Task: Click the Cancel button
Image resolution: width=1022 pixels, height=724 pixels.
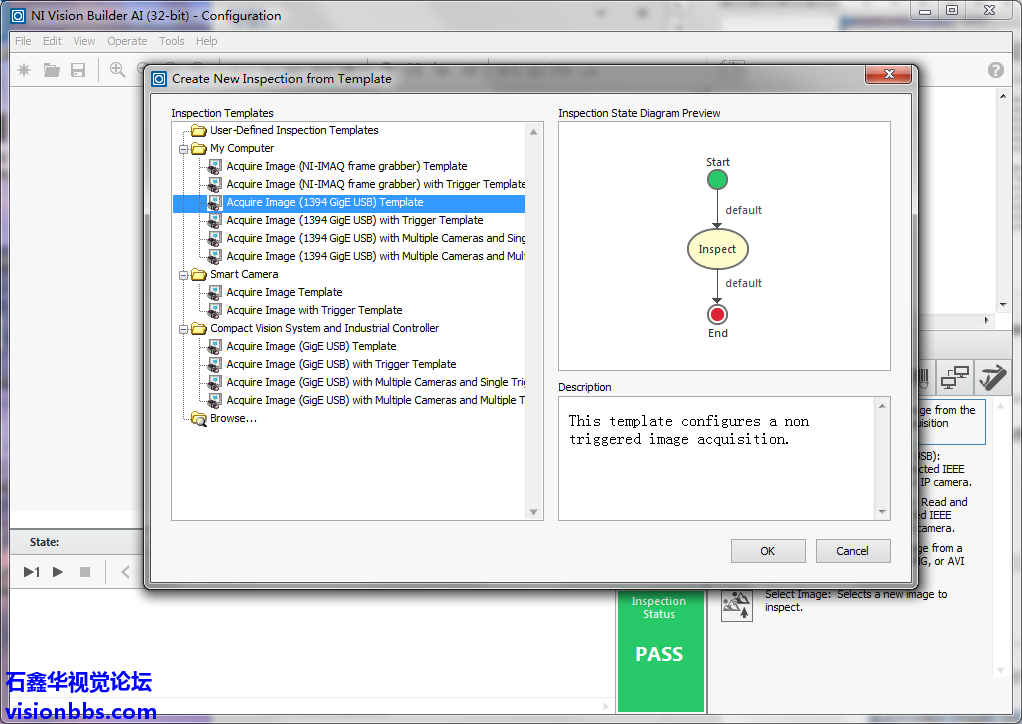Action: [x=852, y=551]
